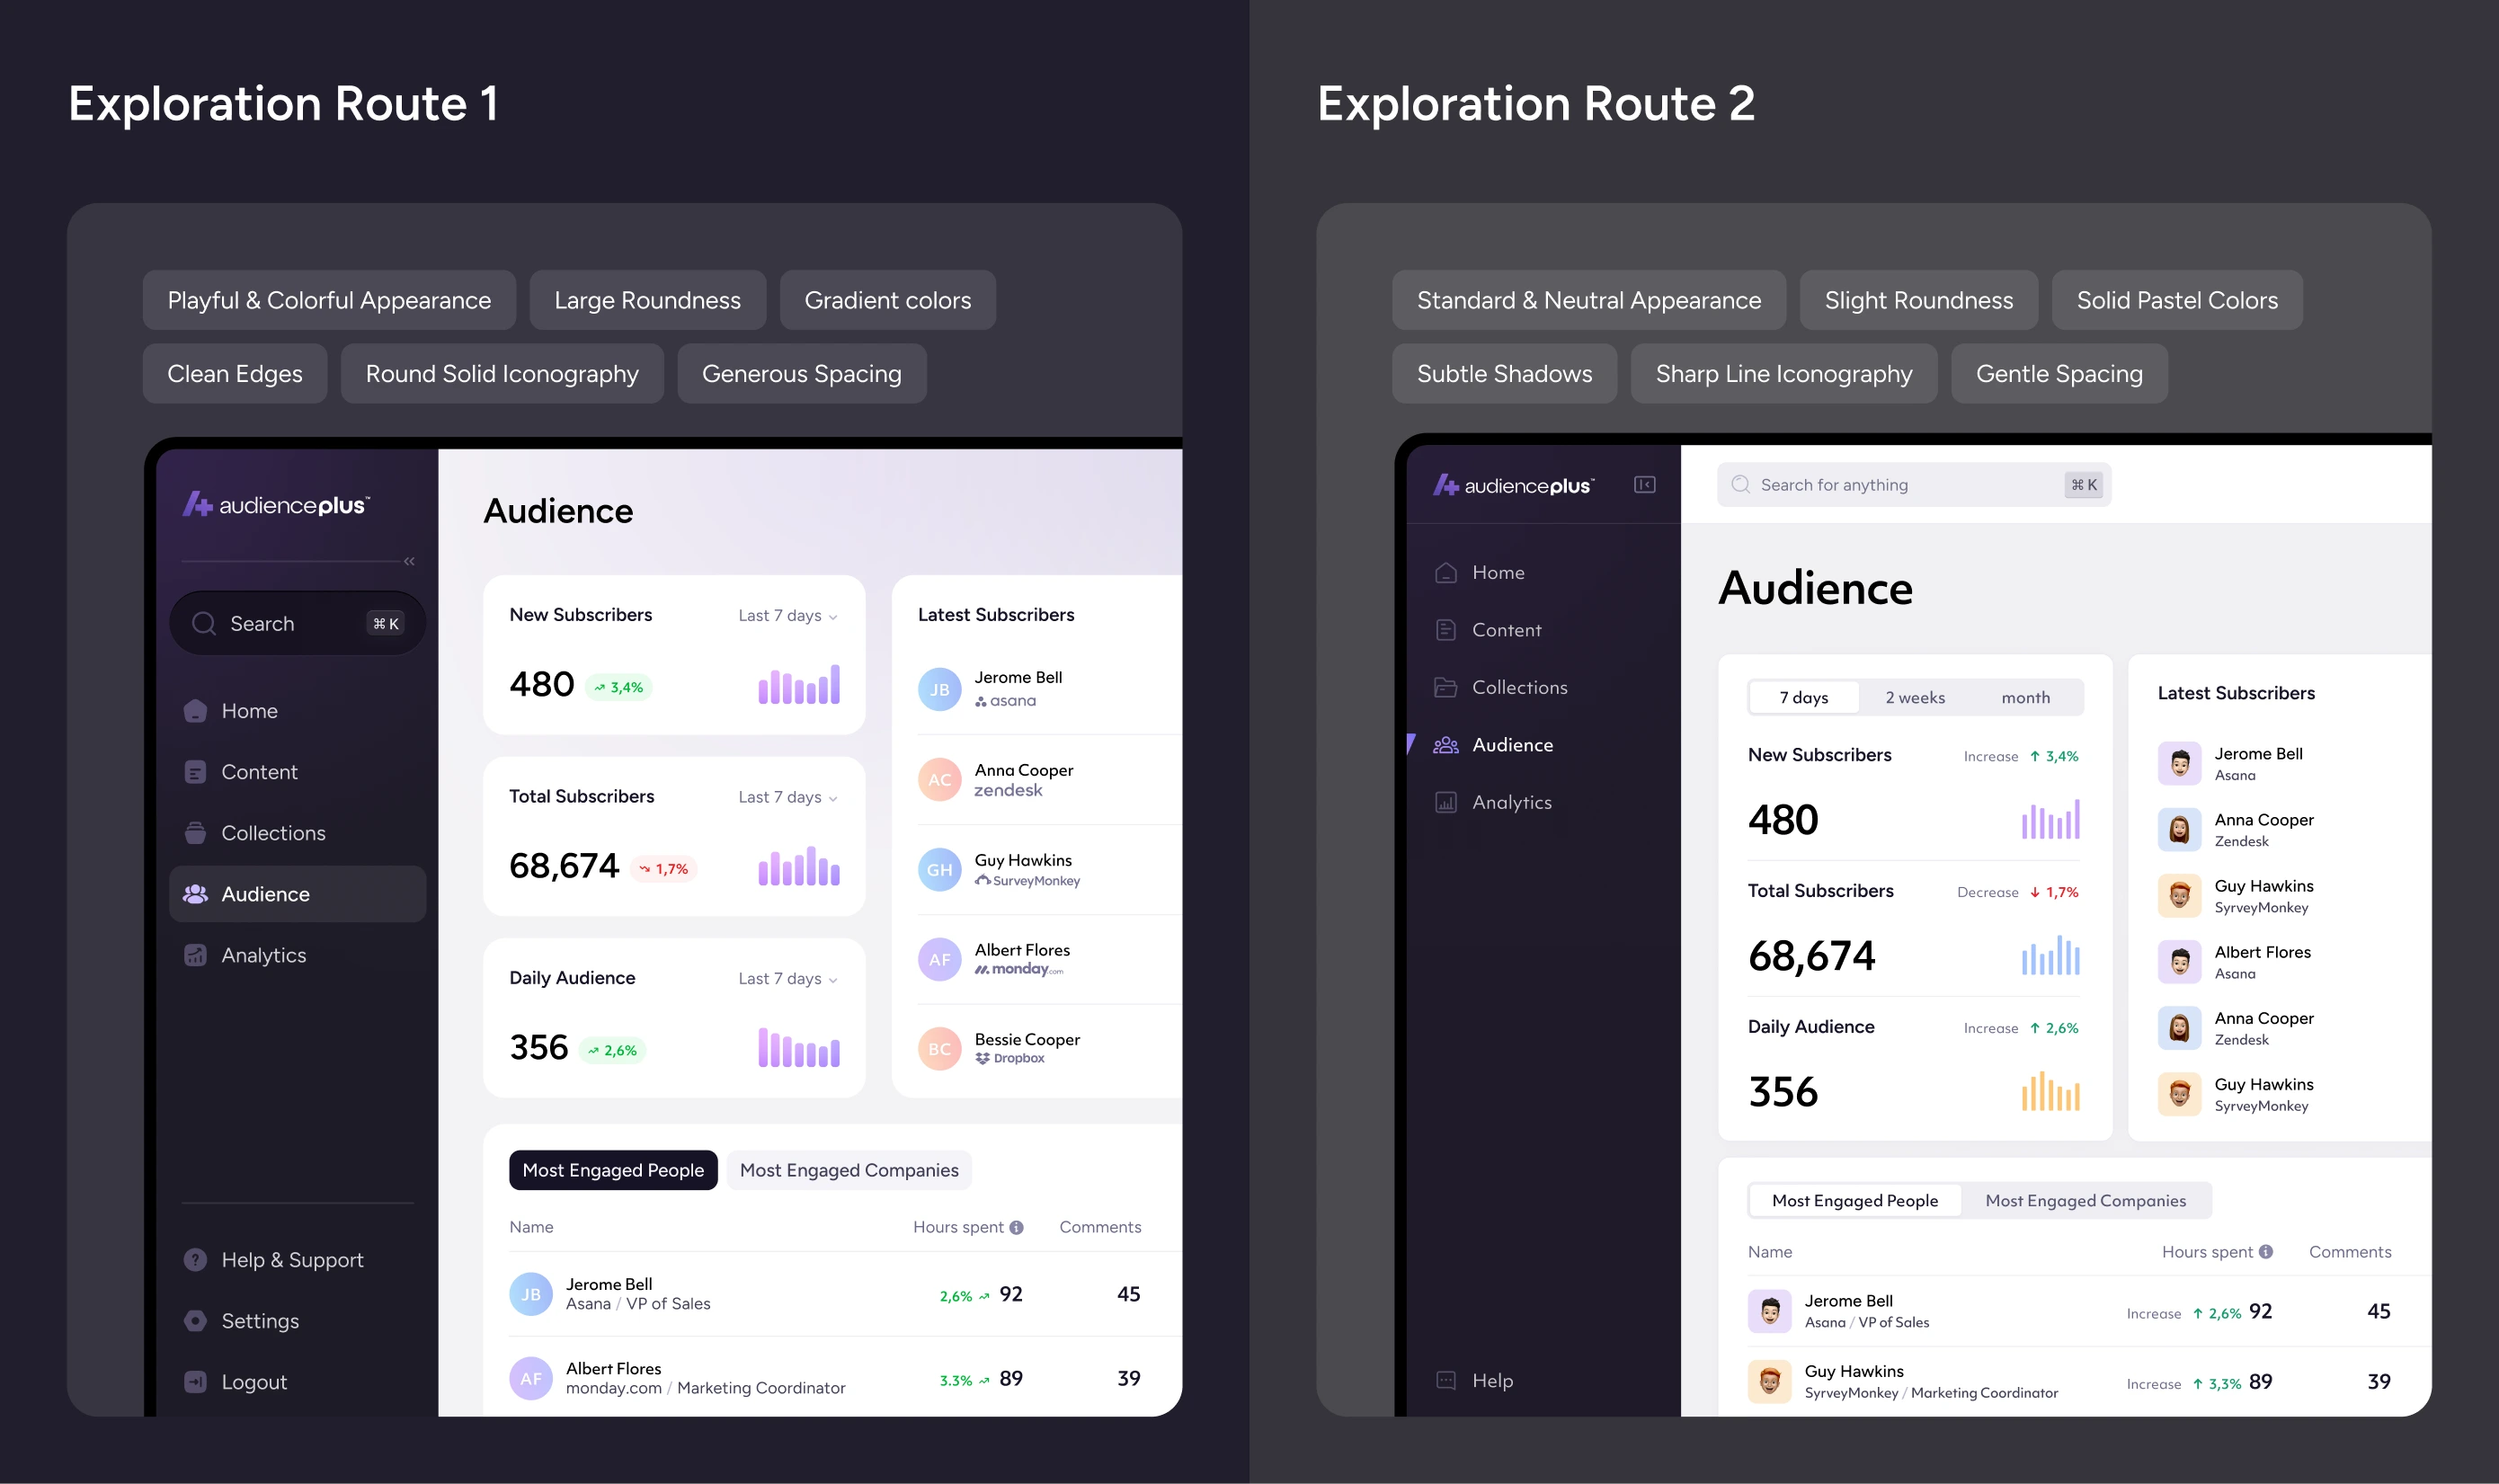The height and width of the screenshot is (1484, 2499).
Task: Click the Content link in Route 1 sidebar
Action: (x=259, y=772)
